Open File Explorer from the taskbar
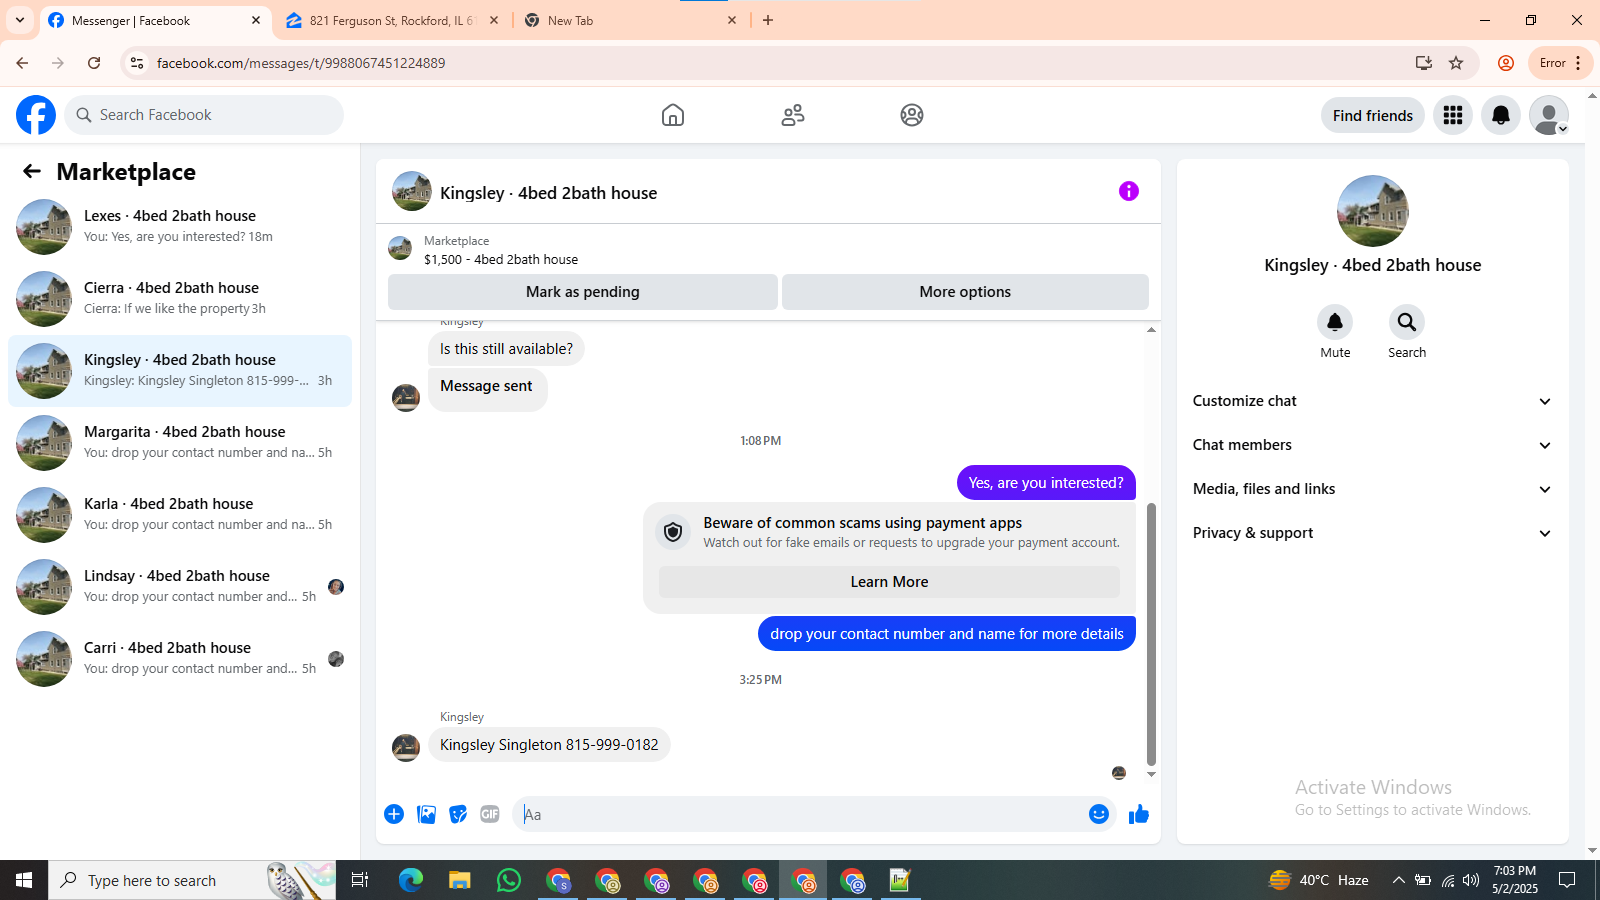This screenshot has width=1600, height=900. [460, 880]
